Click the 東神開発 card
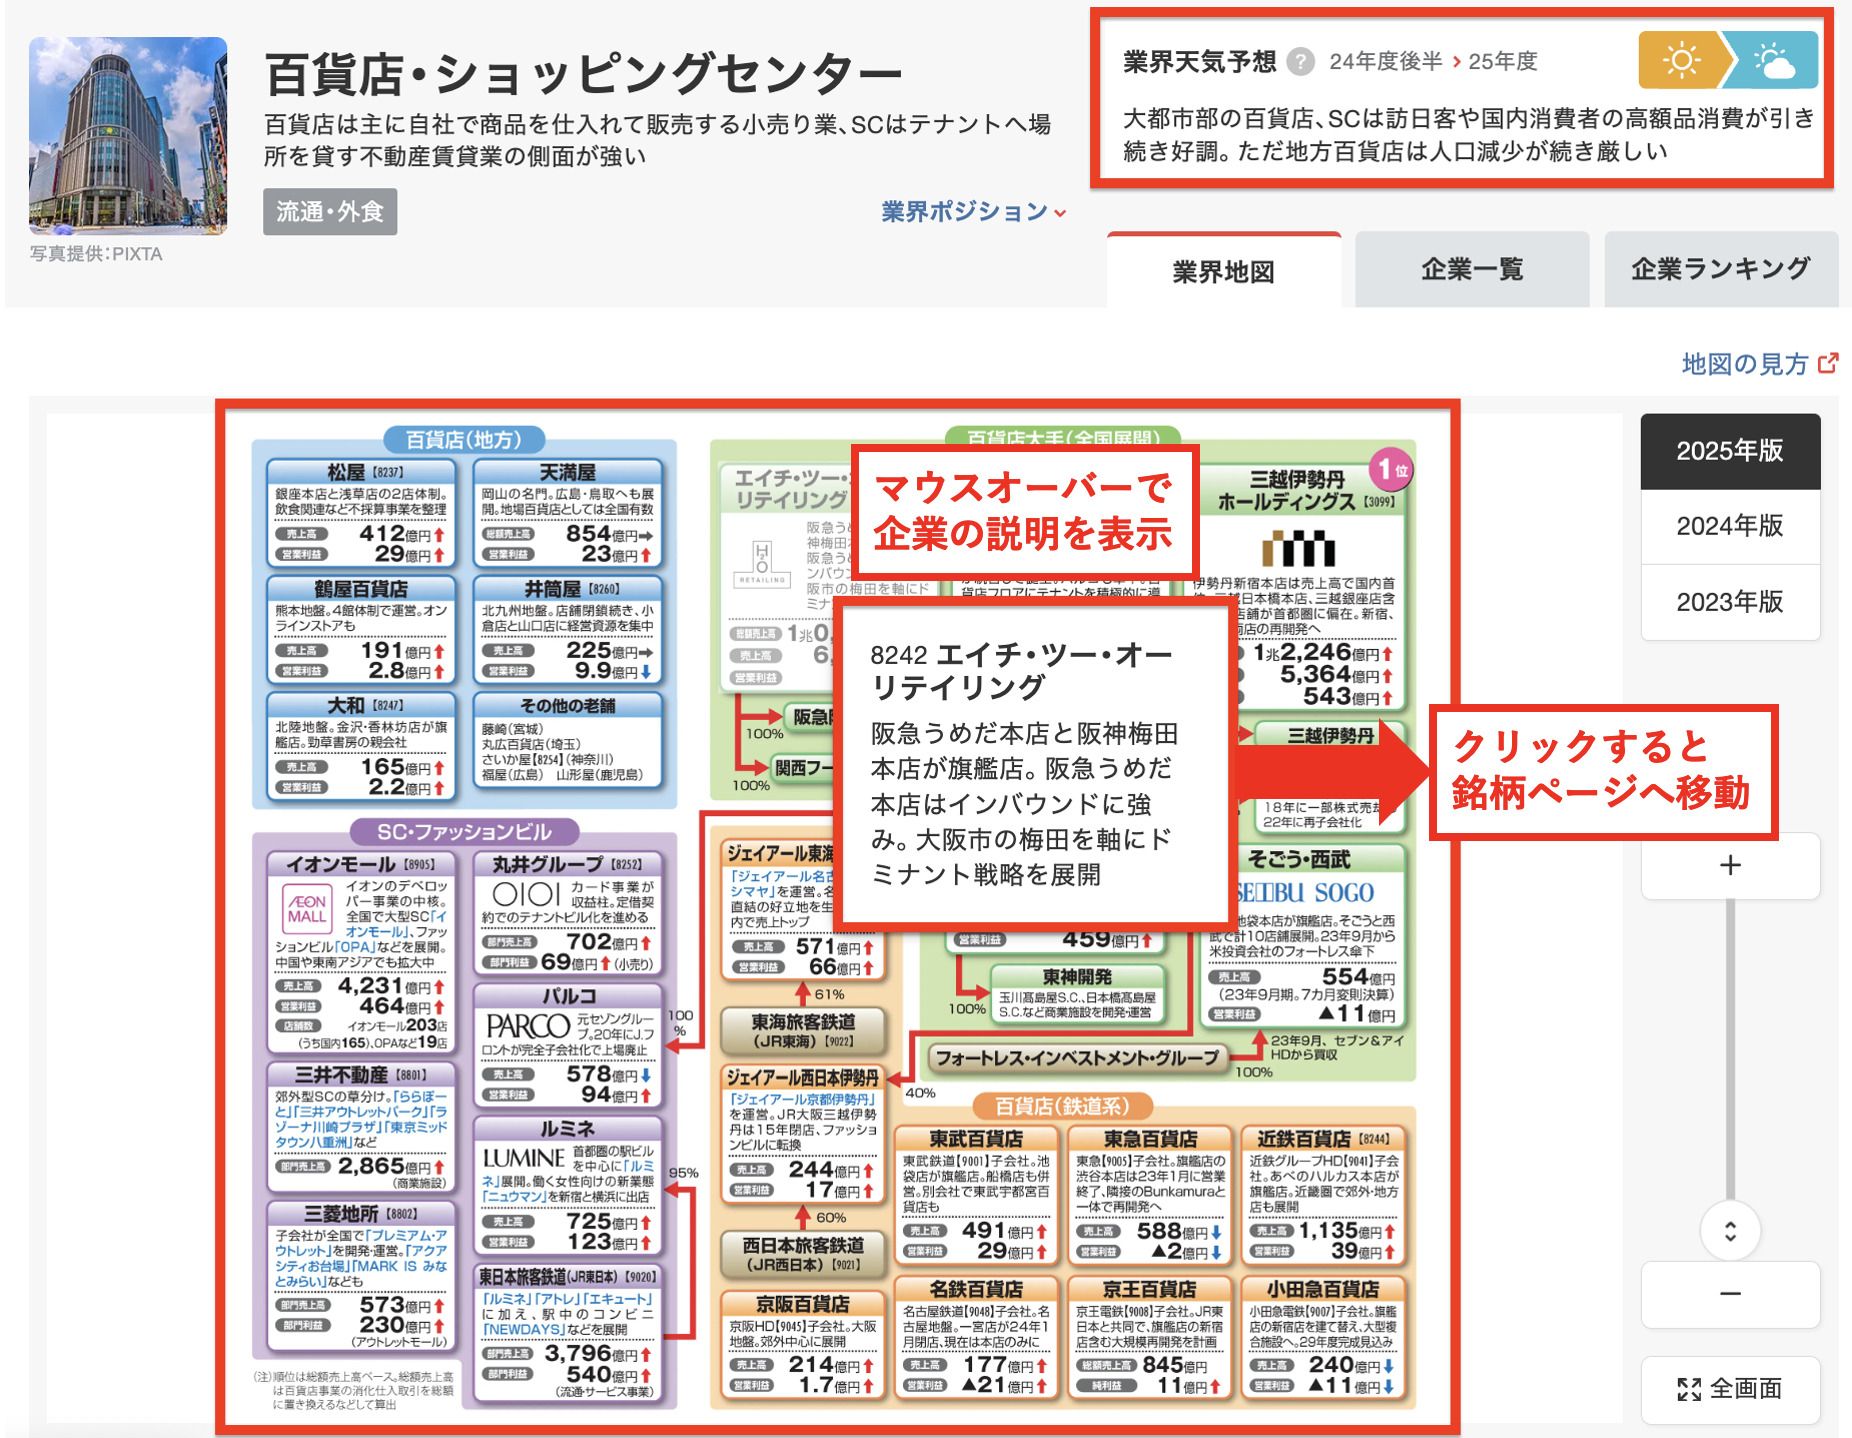The width and height of the screenshot is (1852, 1438). (x=1077, y=994)
